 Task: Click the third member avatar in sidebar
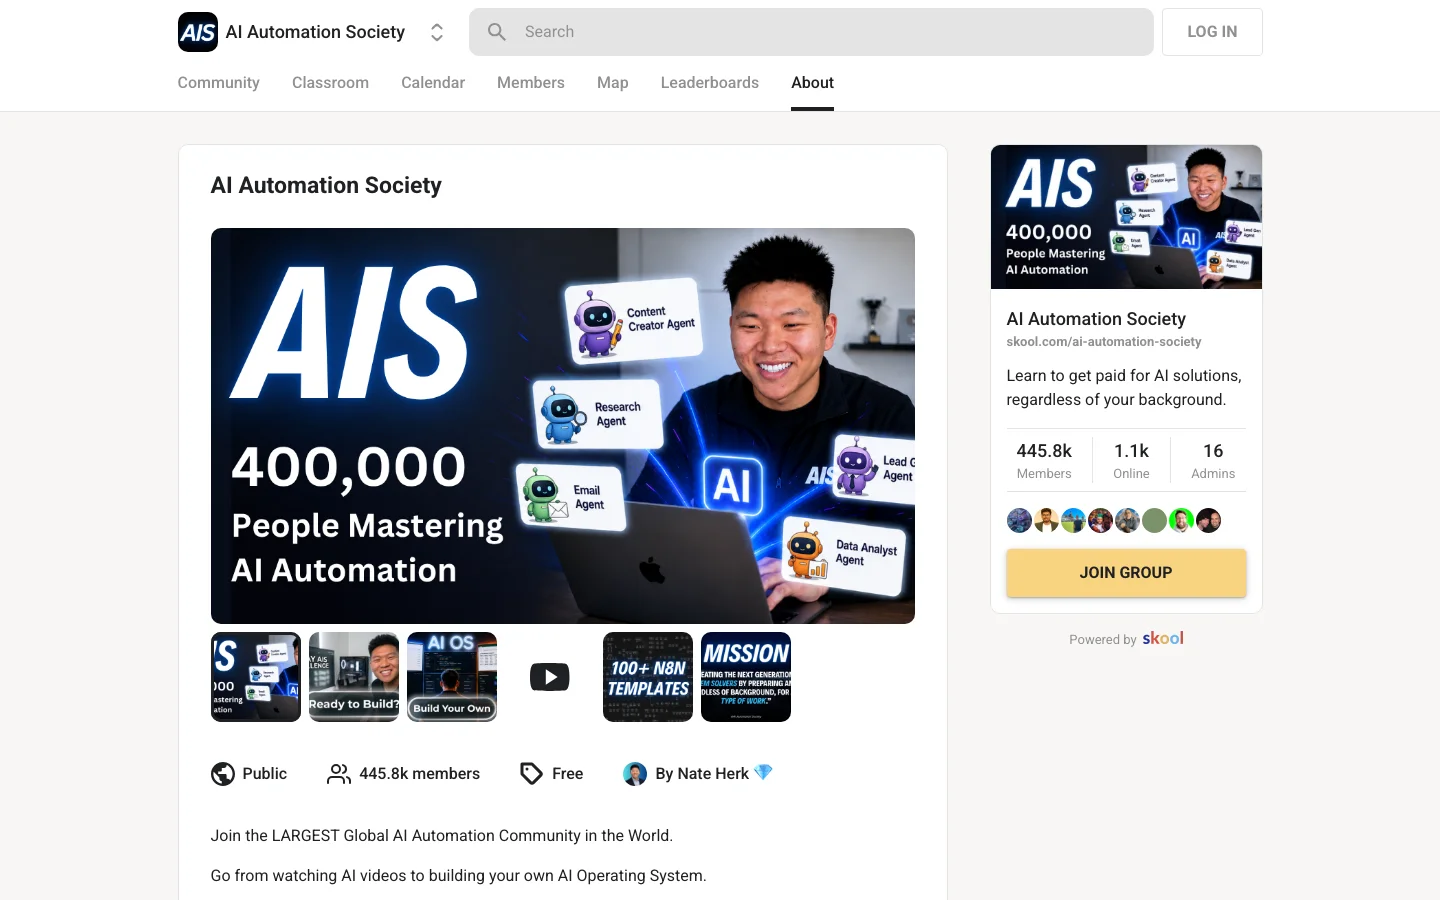tap(1073, 521)
